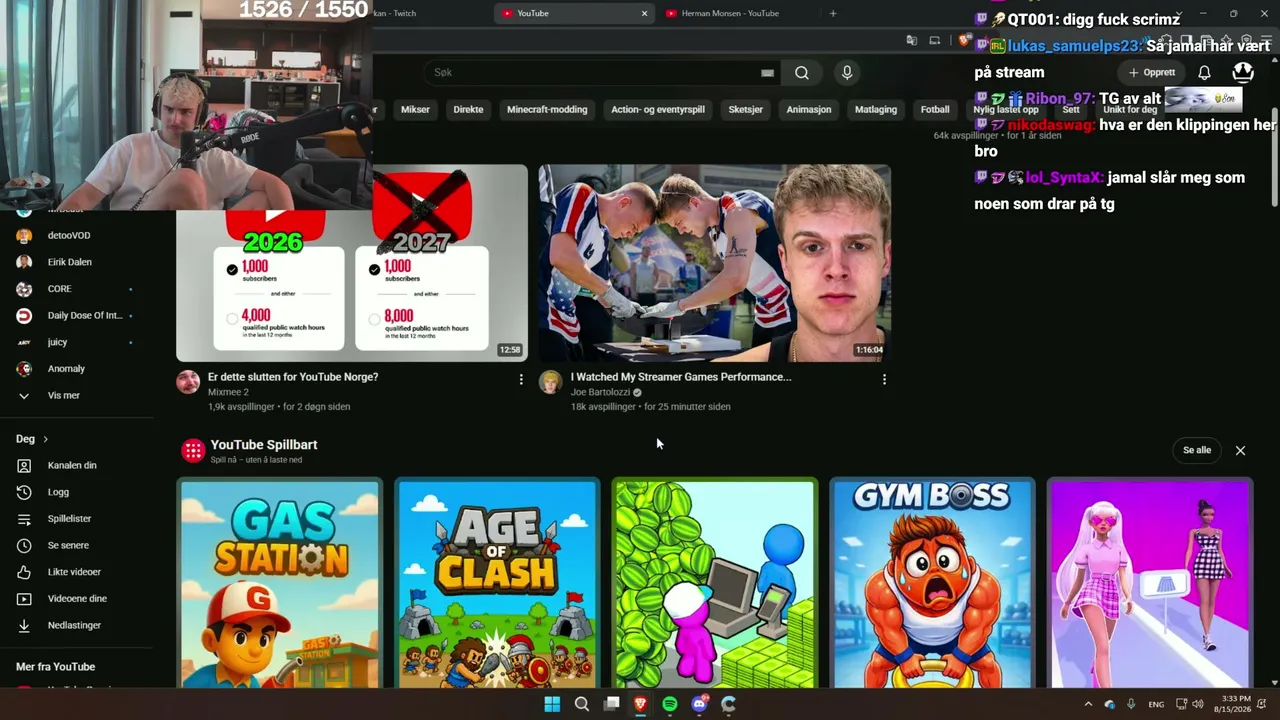Open video titled Er dette slutten for YouTube Norge?
Viewport: 1280px width, 720px height.
point(293,377)
